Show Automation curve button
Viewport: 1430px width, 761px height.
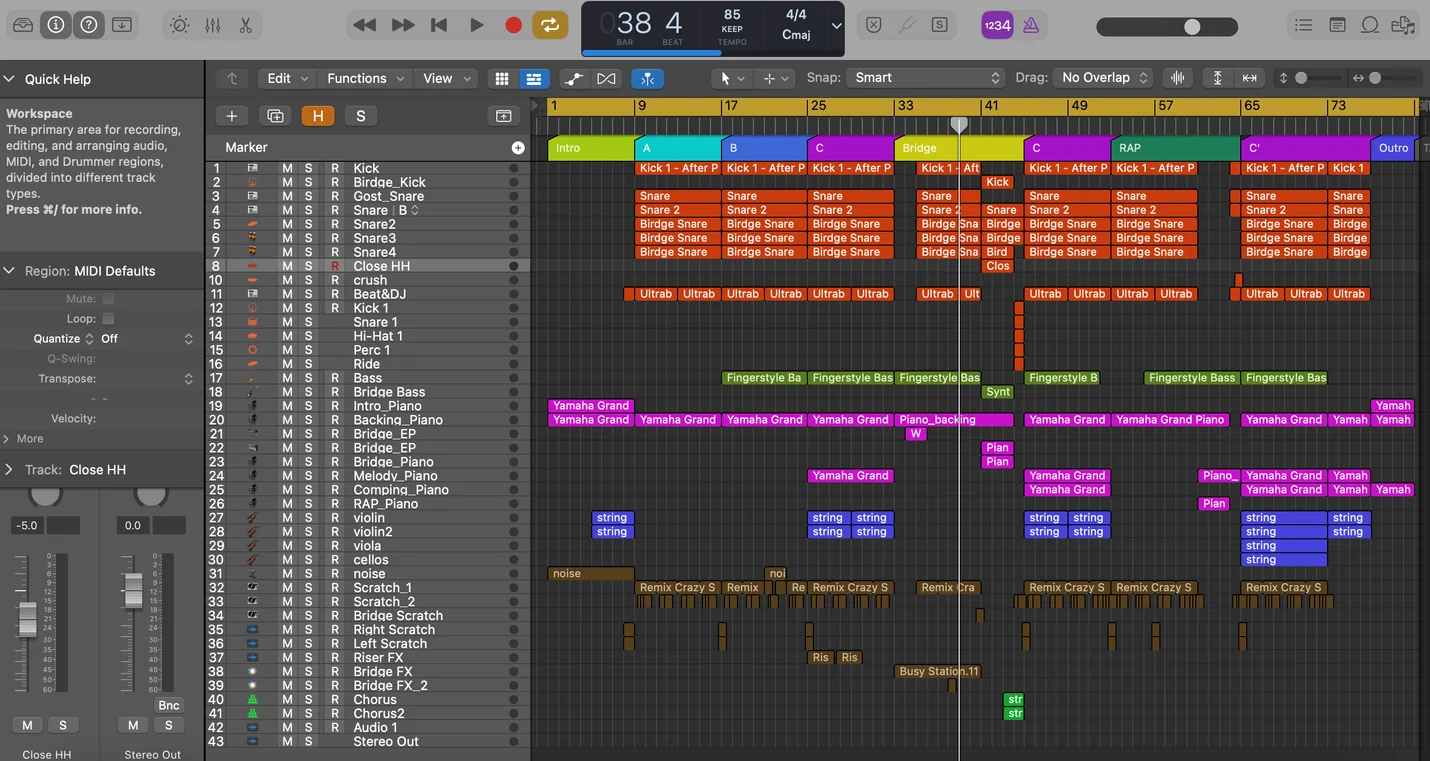pos(574,78)
